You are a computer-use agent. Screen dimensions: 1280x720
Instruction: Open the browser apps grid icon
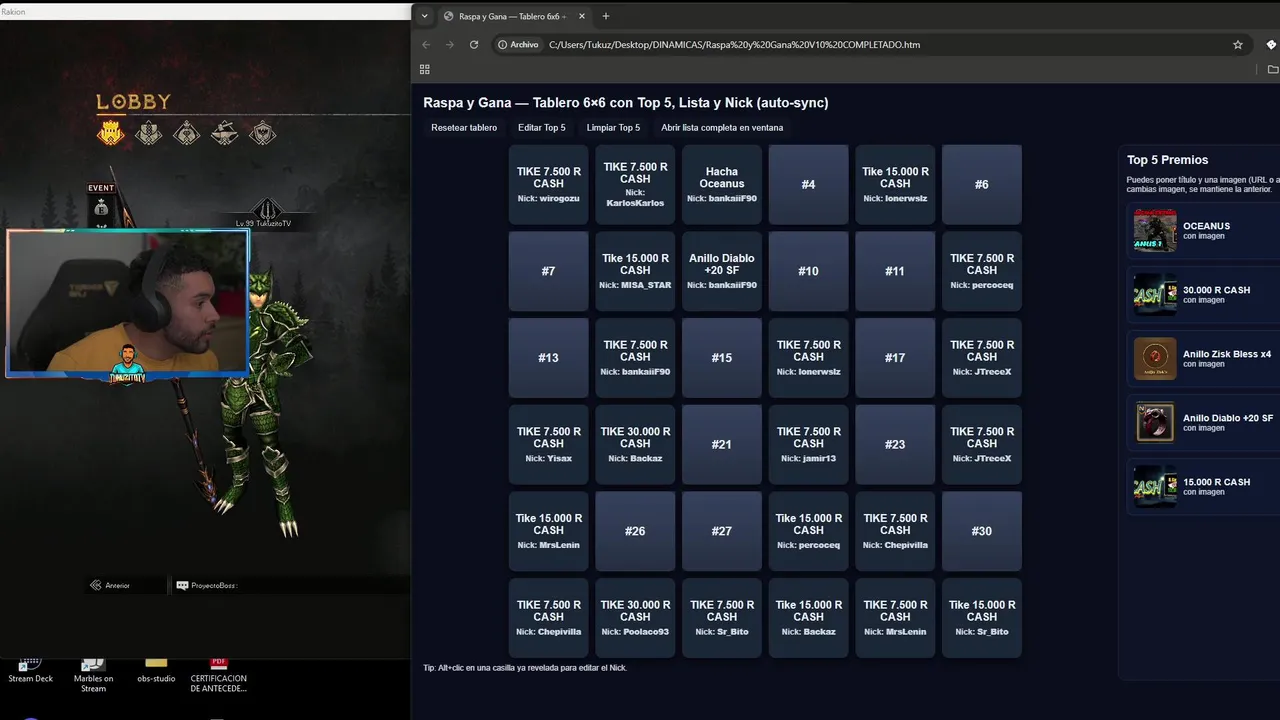tap(425, 69)
